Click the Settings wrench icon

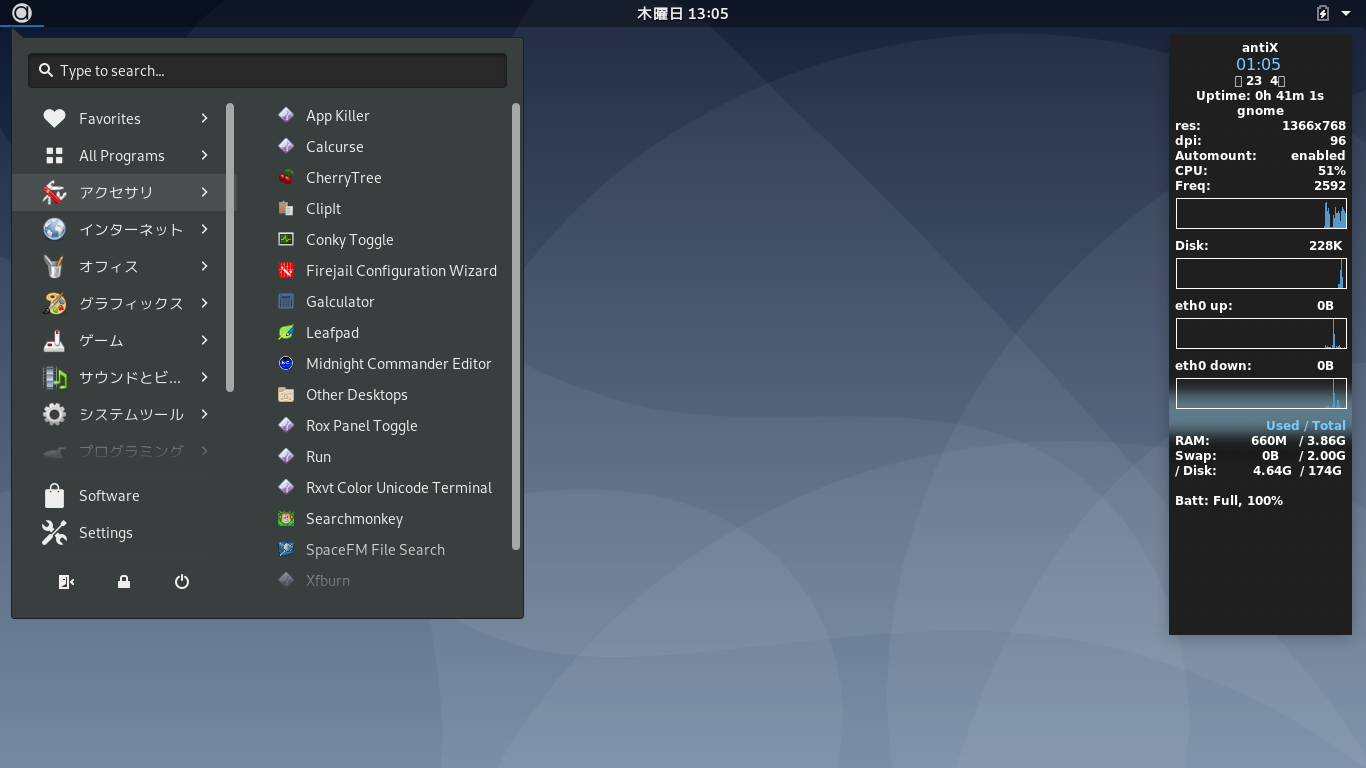pyautogui.click(x=54, y=533)
